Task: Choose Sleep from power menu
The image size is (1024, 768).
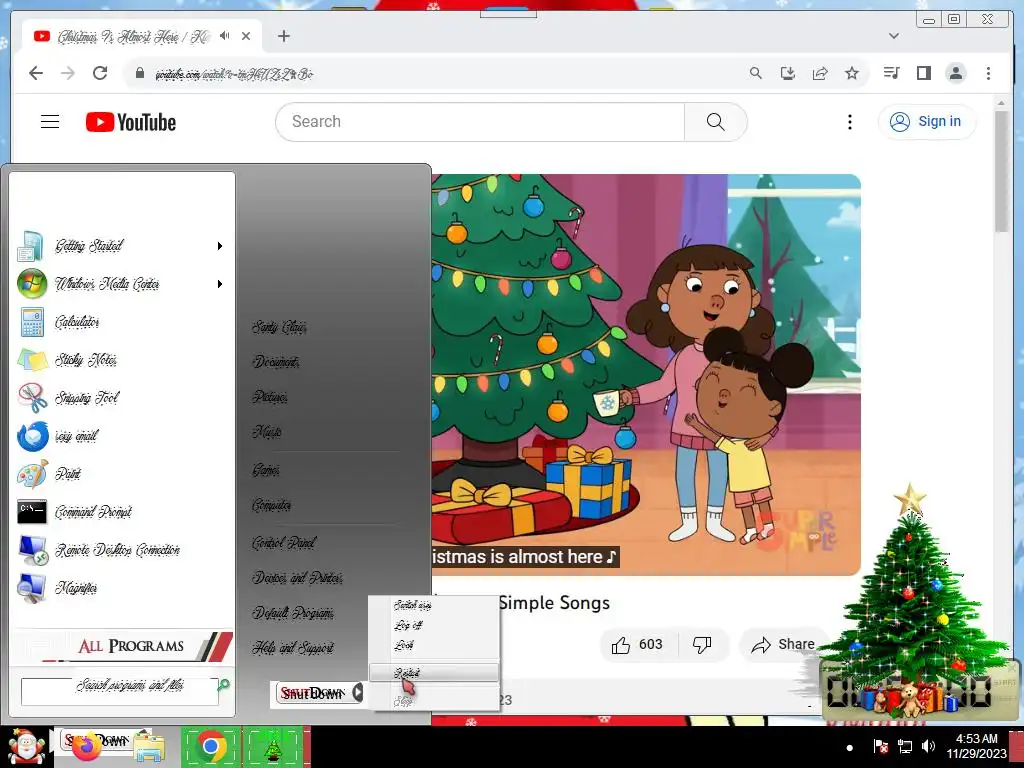Action: 433,701
